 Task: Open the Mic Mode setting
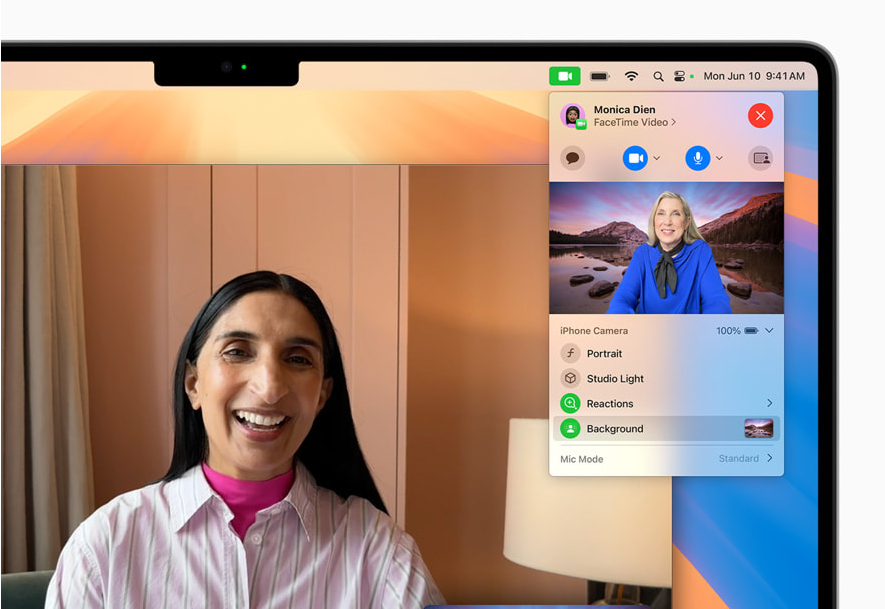[x=667, y=459]
